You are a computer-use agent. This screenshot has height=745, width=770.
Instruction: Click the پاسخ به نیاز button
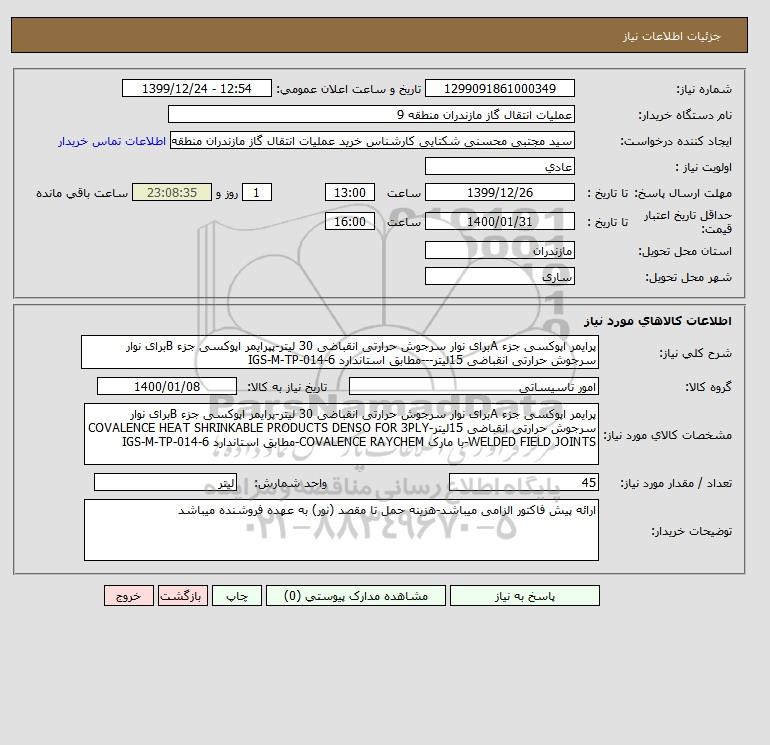(524, 596)
